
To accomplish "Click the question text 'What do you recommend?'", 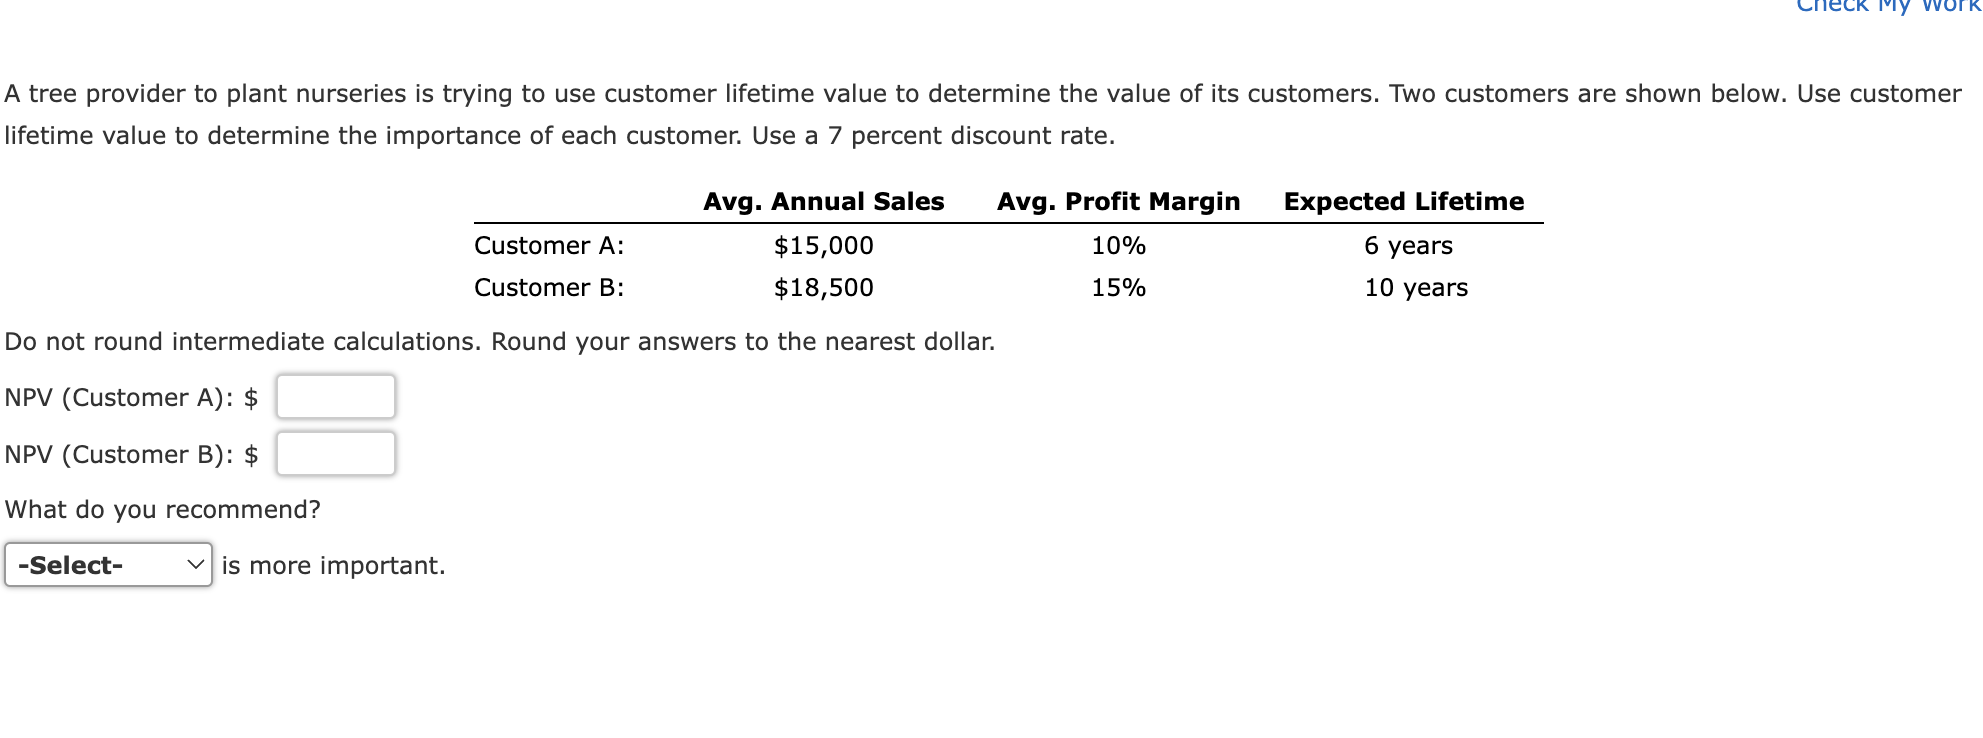I will point(162,509).
